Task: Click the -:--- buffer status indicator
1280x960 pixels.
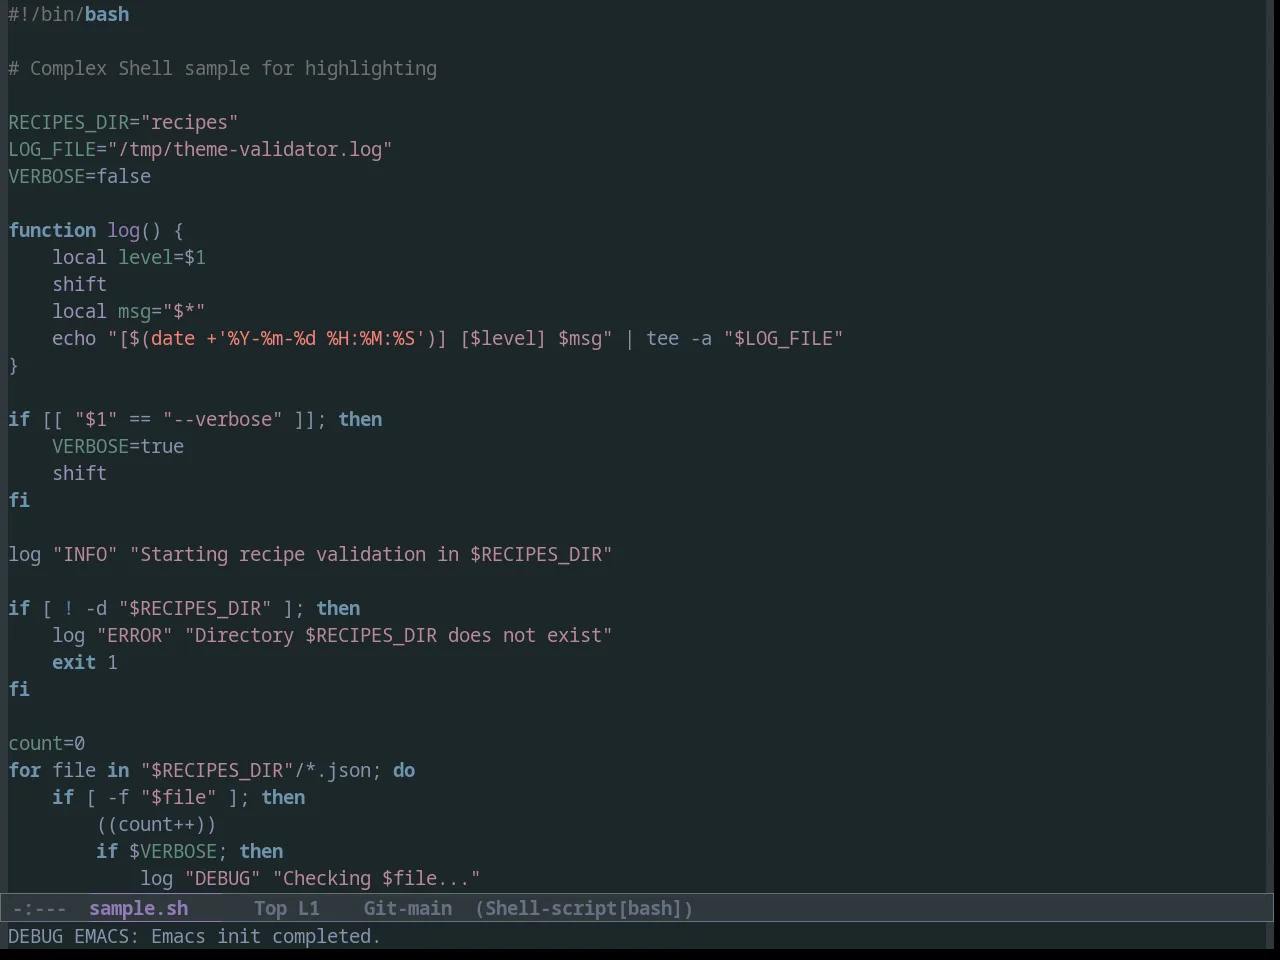Action: click(x=39, y=908)
